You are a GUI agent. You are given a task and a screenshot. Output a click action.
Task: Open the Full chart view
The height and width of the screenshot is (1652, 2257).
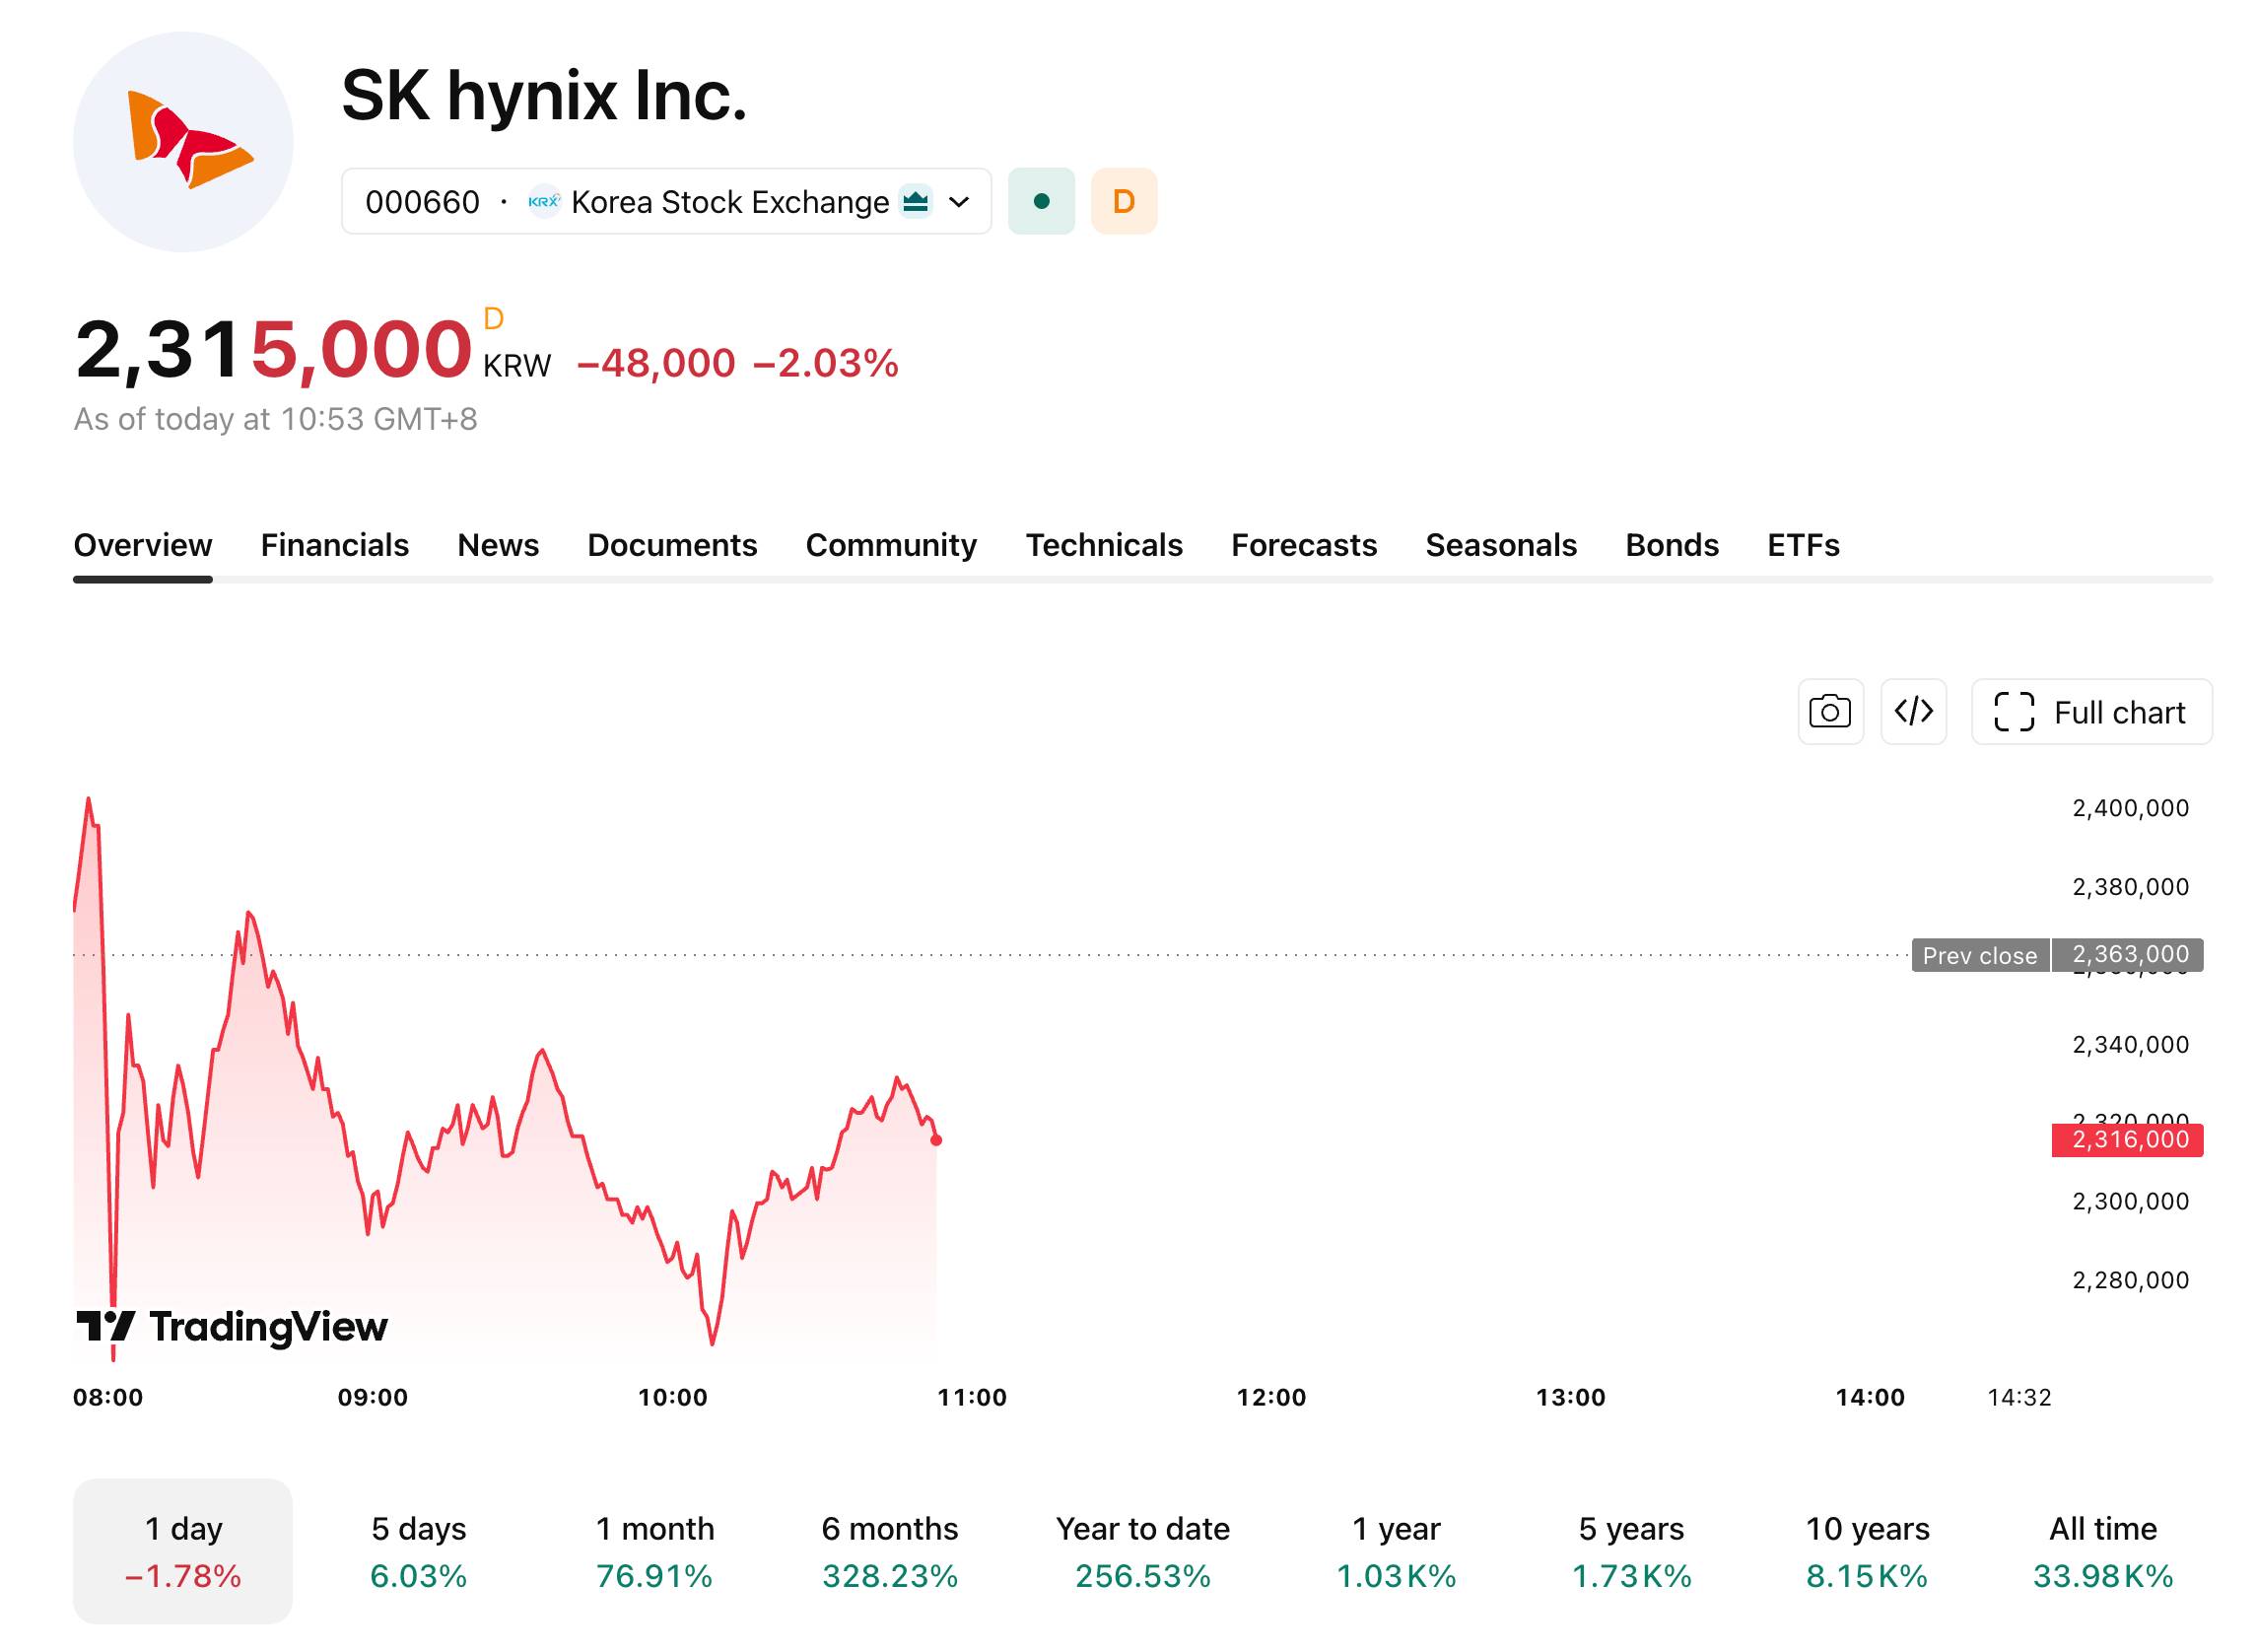click(2091, 712)
